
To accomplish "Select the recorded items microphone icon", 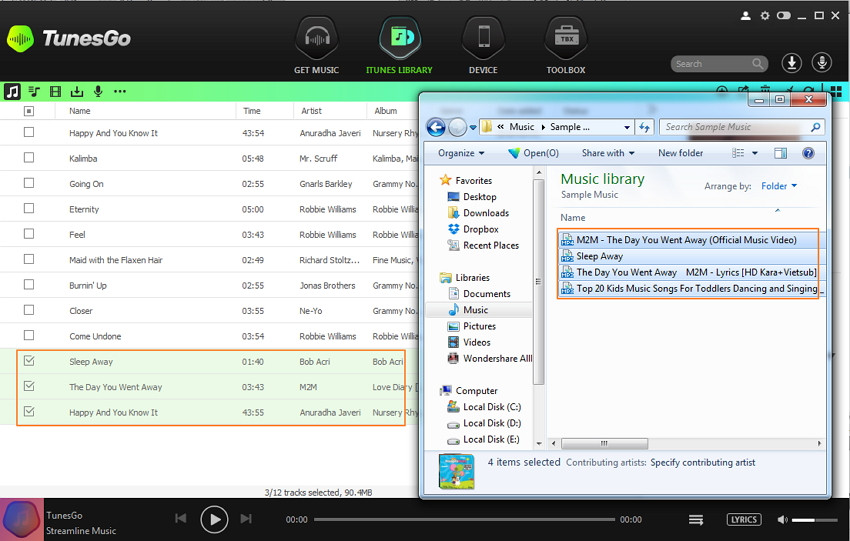I will pos(98,91).
